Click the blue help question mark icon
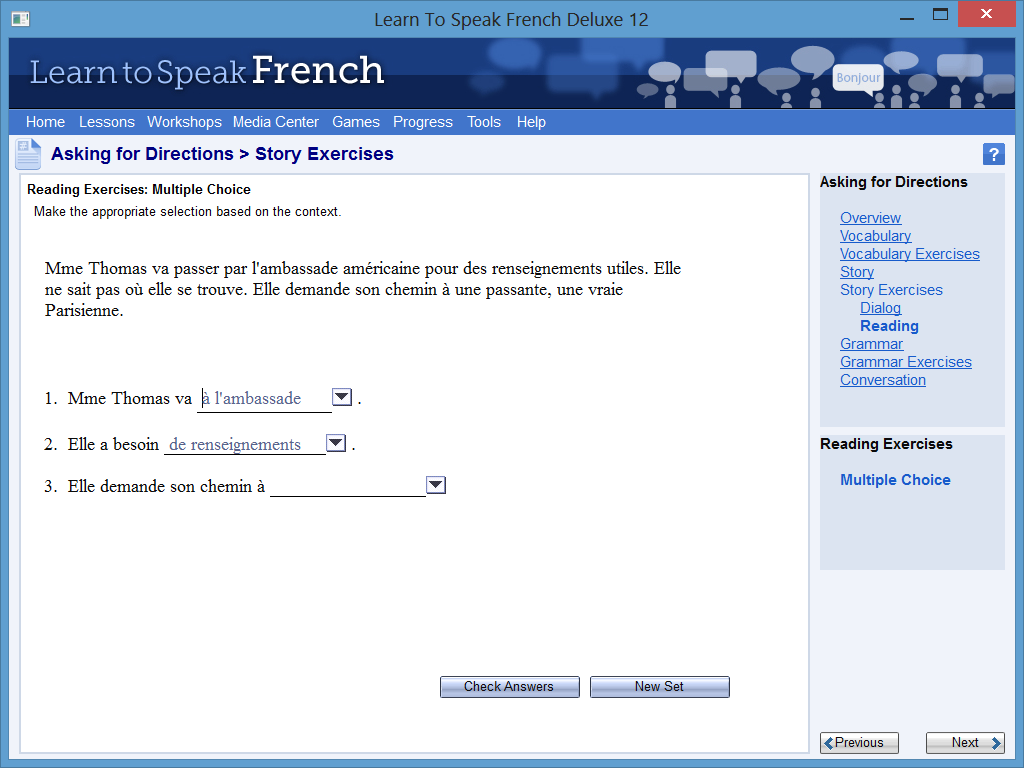 point(993,155)
